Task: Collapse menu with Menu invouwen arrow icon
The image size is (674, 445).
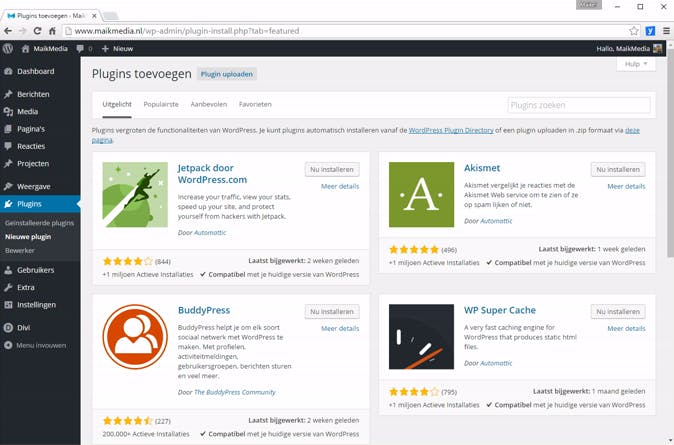Action: [8, 345]
